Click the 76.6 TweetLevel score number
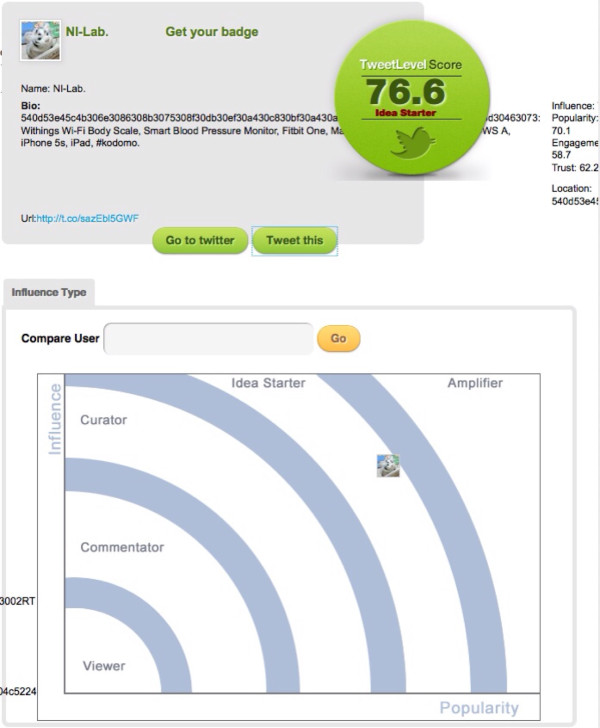The image size is (600, 728). point(405,91)
